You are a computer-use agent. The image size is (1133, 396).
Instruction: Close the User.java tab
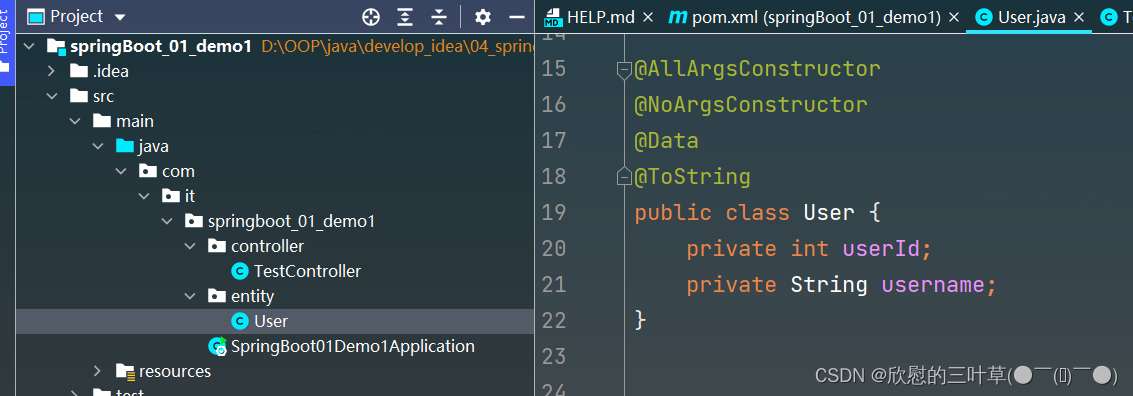[1079, 17]
